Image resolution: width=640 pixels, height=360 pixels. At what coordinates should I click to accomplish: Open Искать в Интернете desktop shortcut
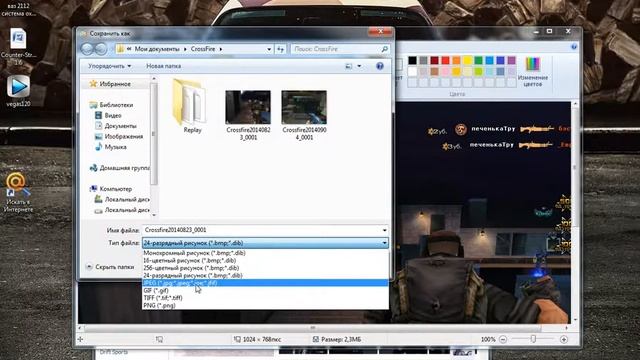tap(17, 193)
